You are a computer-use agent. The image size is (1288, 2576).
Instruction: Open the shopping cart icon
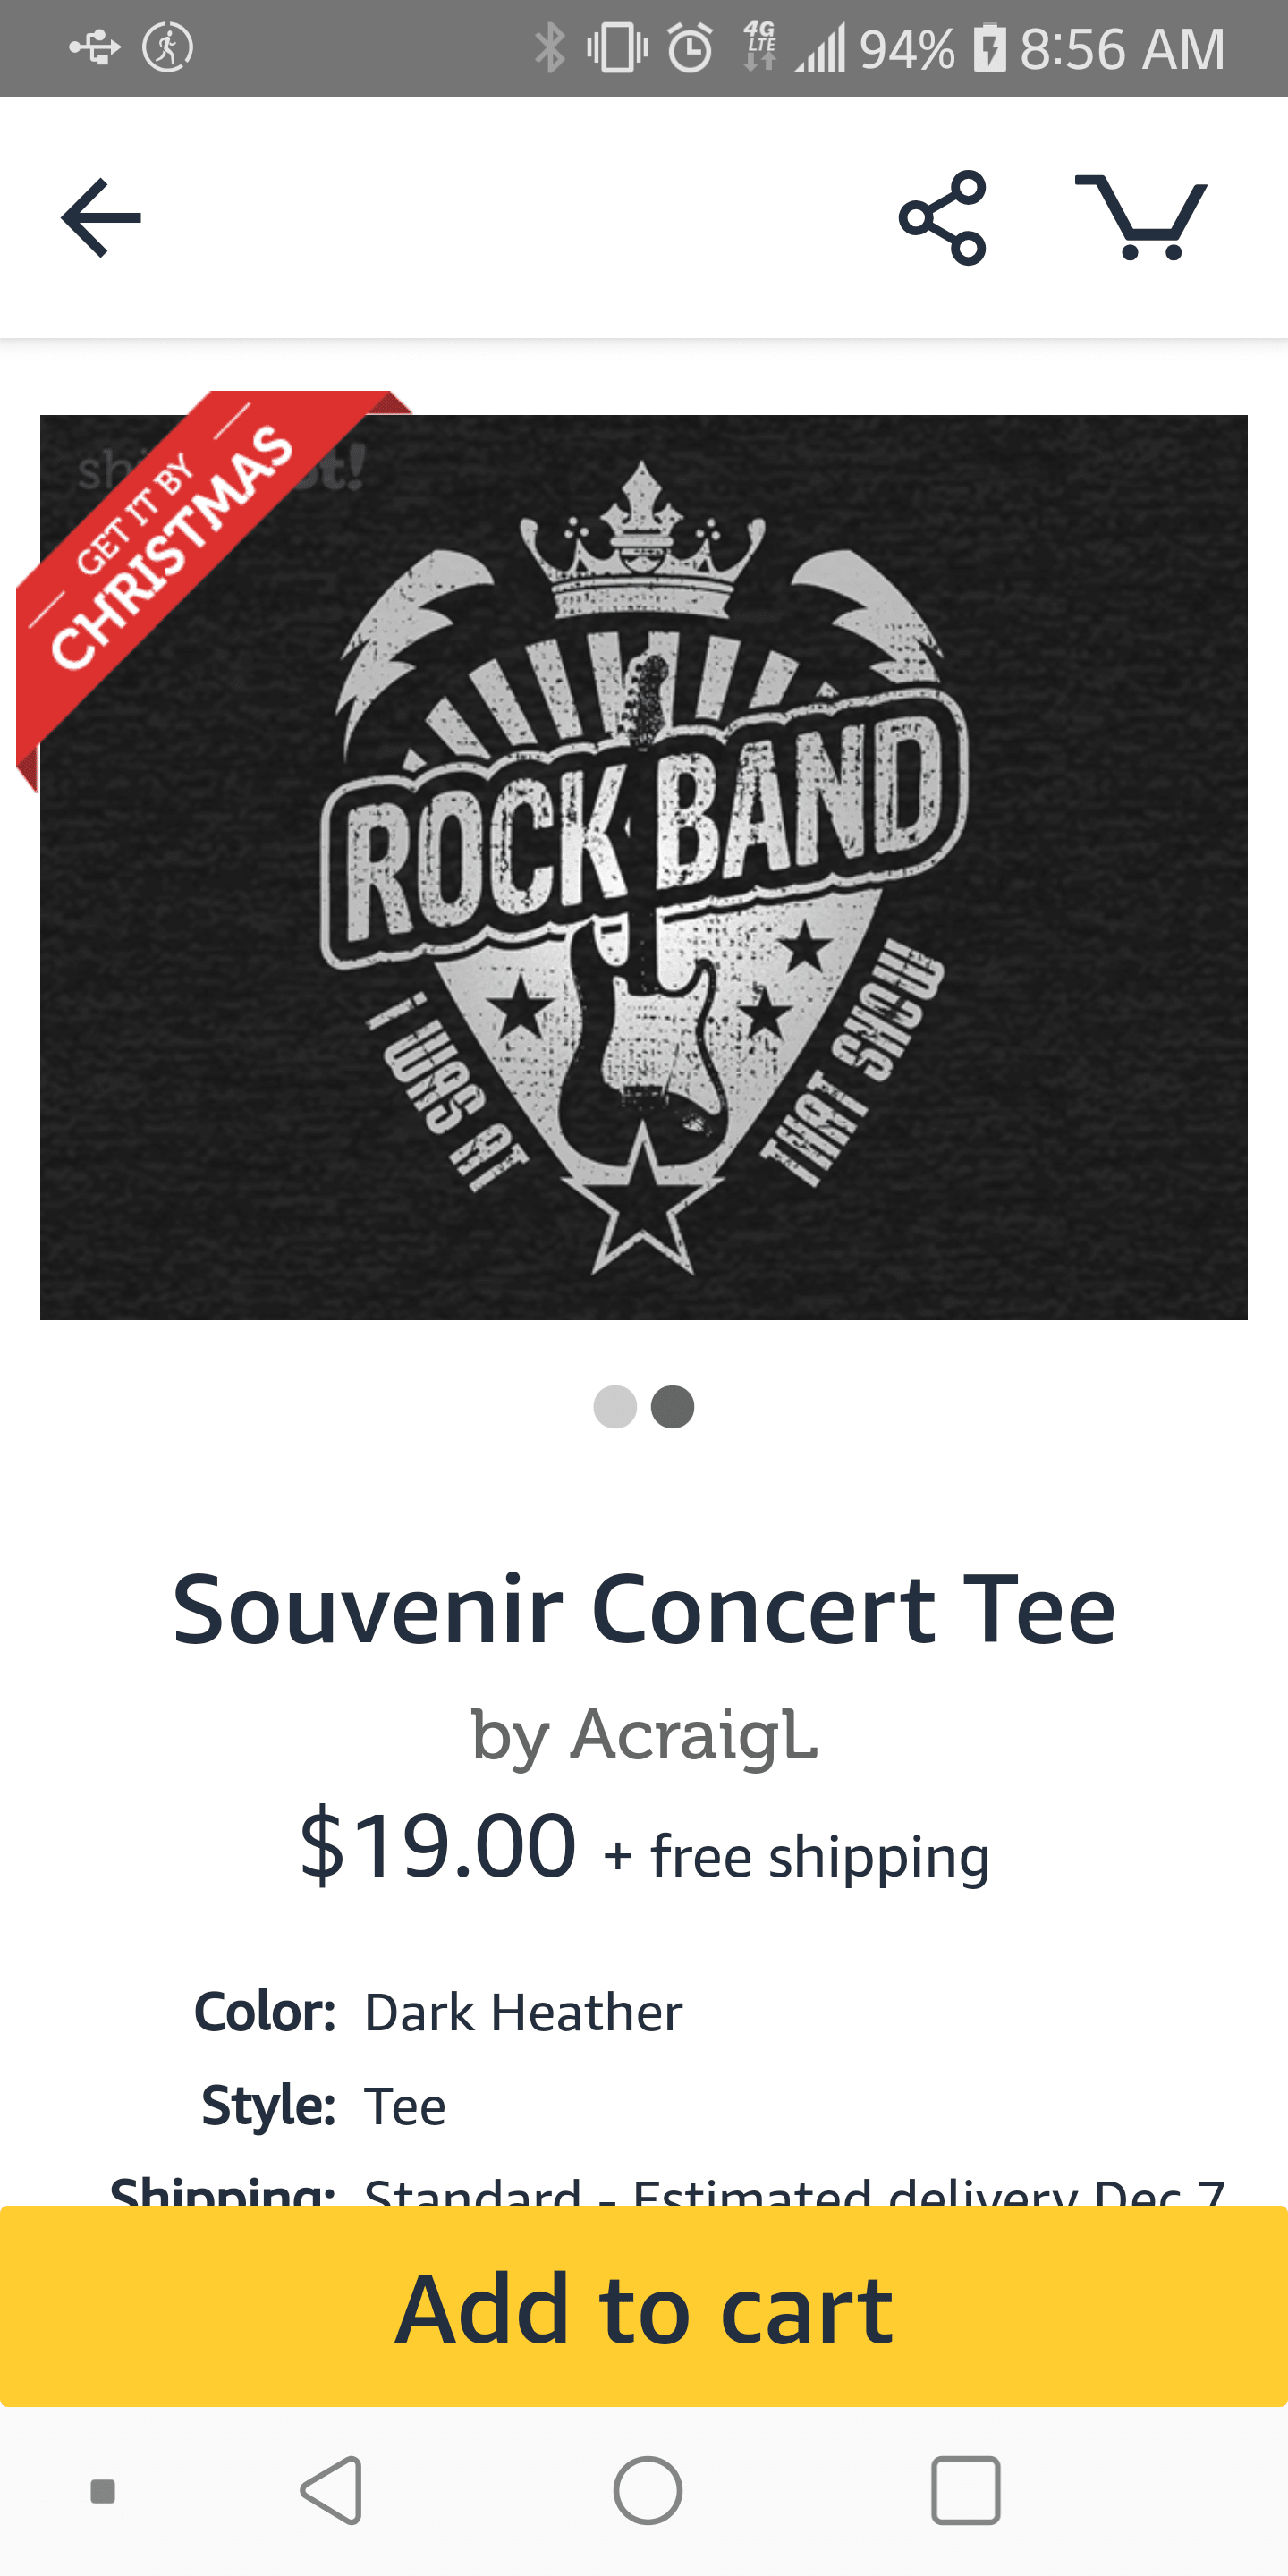(x=1141, y=218)
